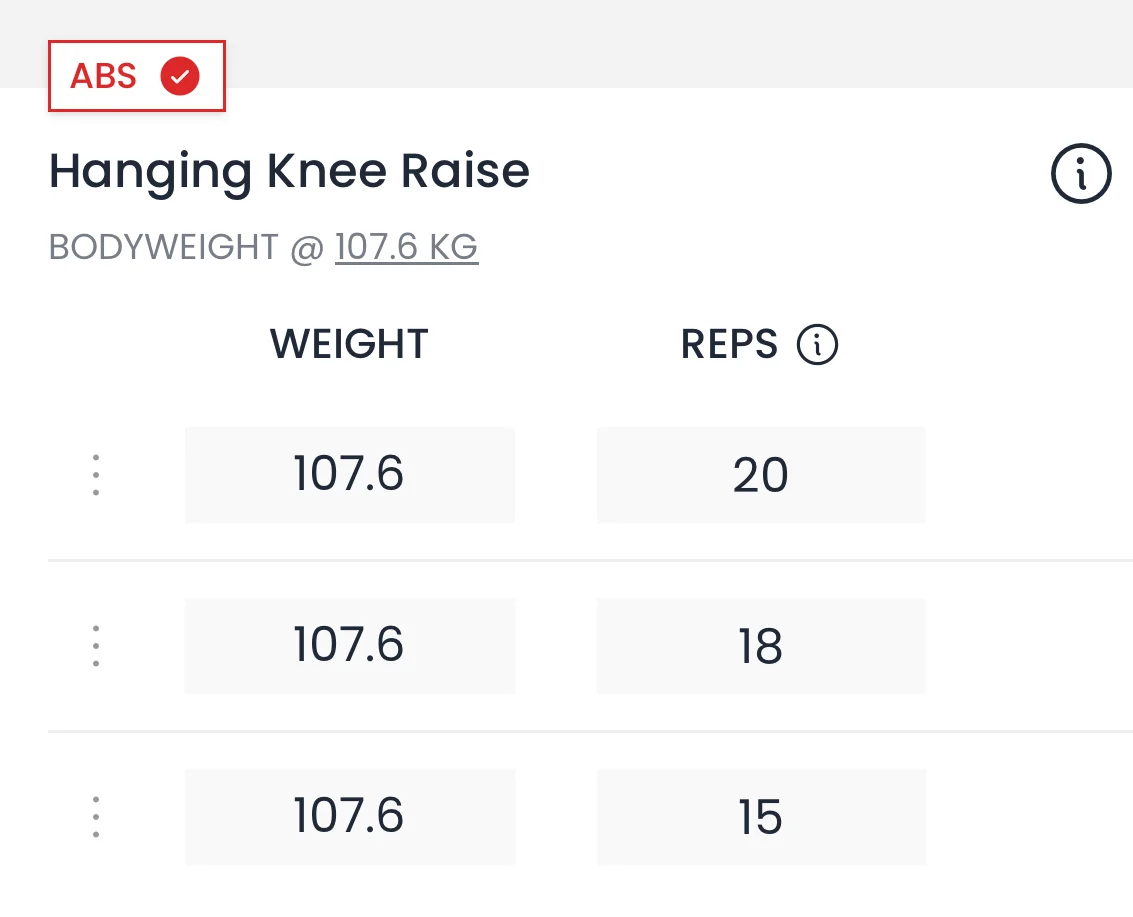Edit the first set's weight field
This screenshot has height=917, width=1133.
(349, 475)
